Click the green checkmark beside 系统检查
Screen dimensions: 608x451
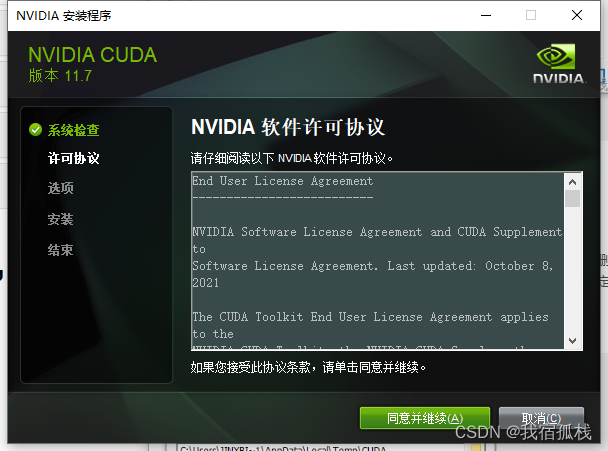point(35,130)
